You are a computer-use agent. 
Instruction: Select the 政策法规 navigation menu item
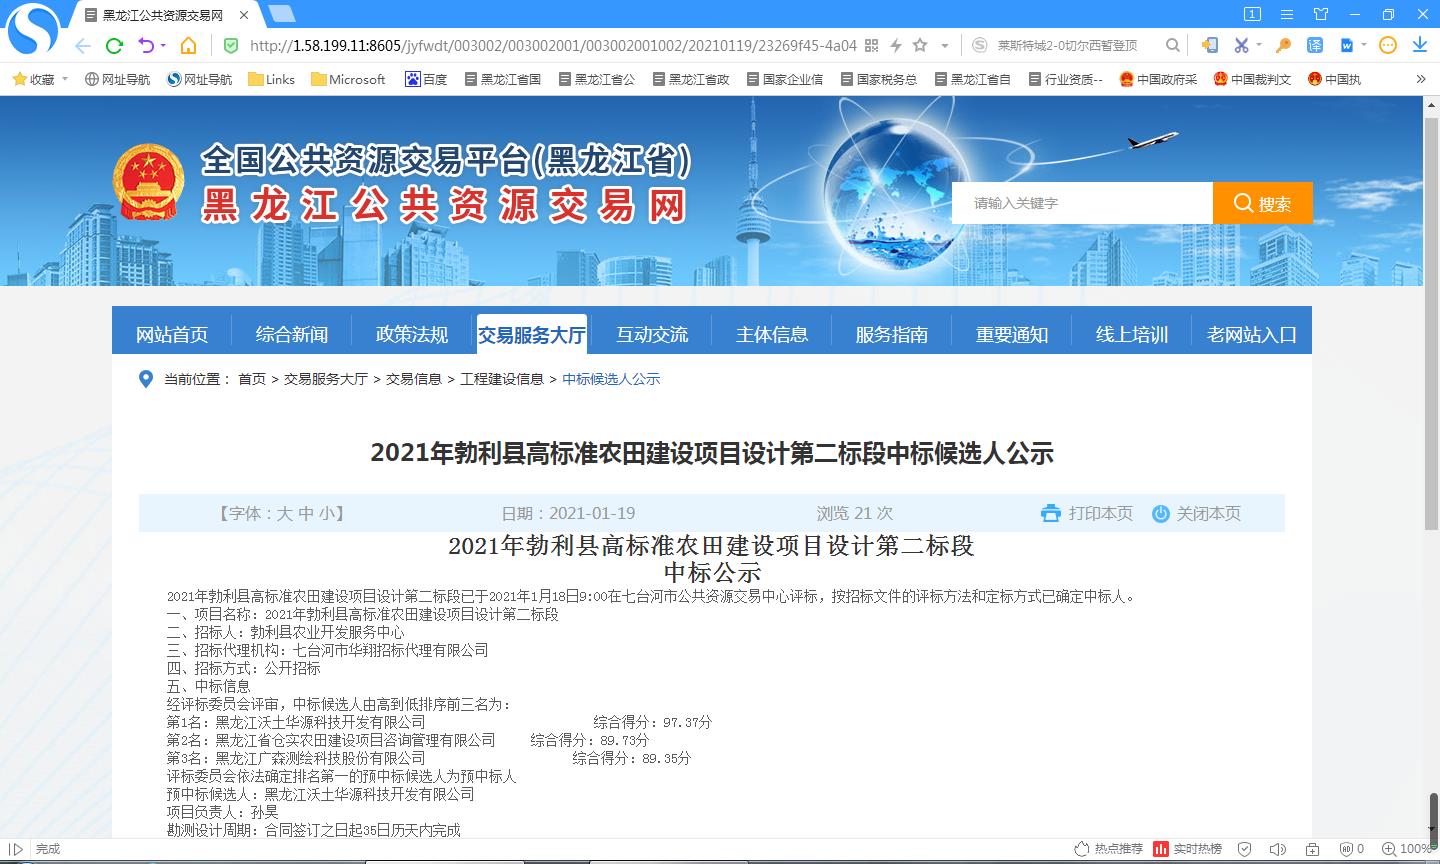click(x=411, y=334)
